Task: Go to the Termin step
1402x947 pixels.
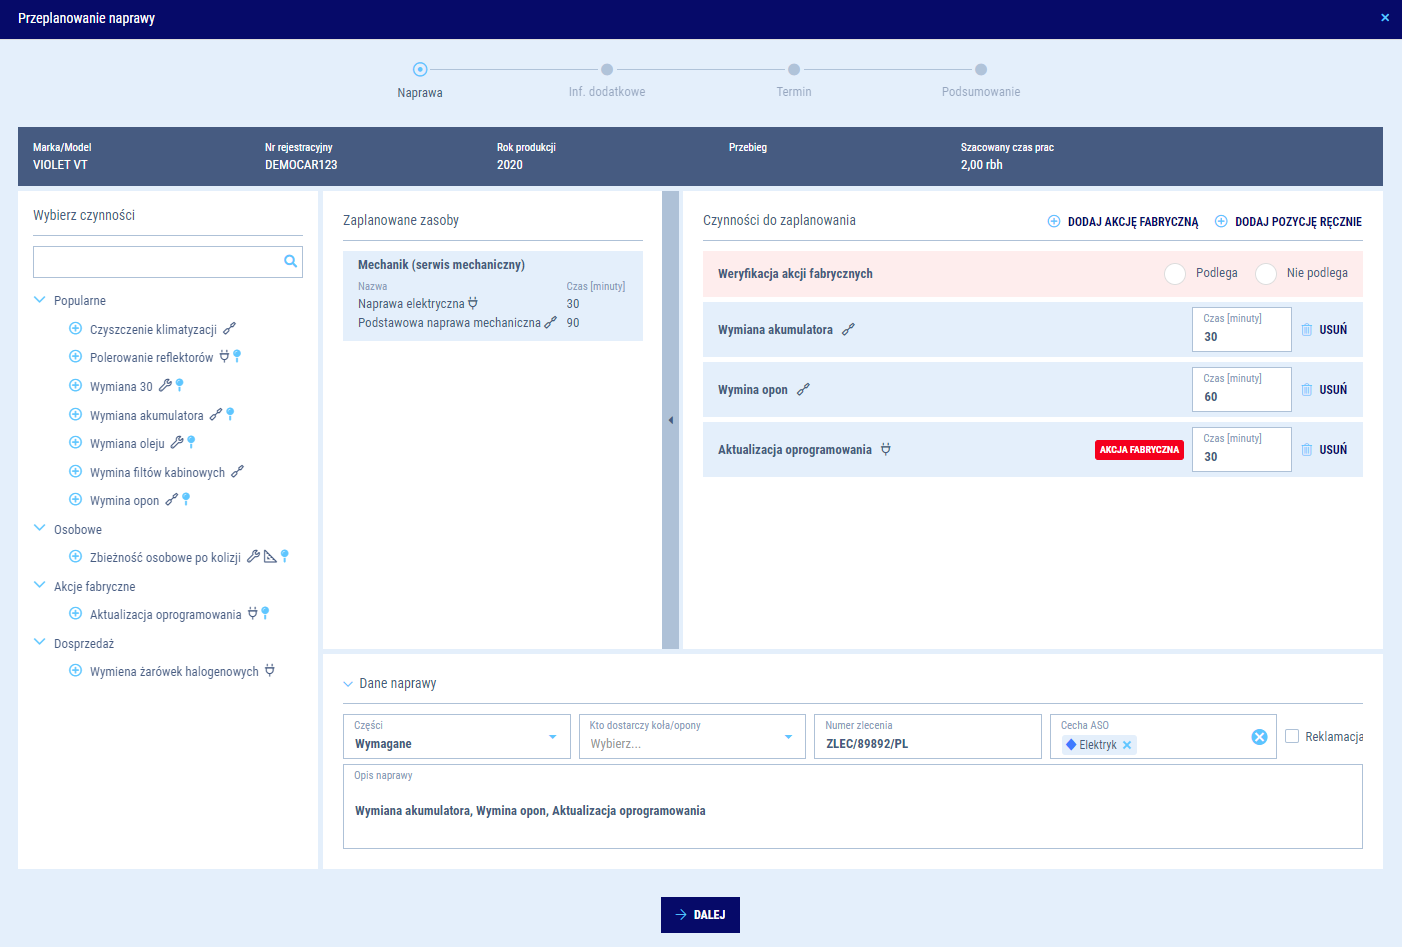Action: [x=793, y=70]
